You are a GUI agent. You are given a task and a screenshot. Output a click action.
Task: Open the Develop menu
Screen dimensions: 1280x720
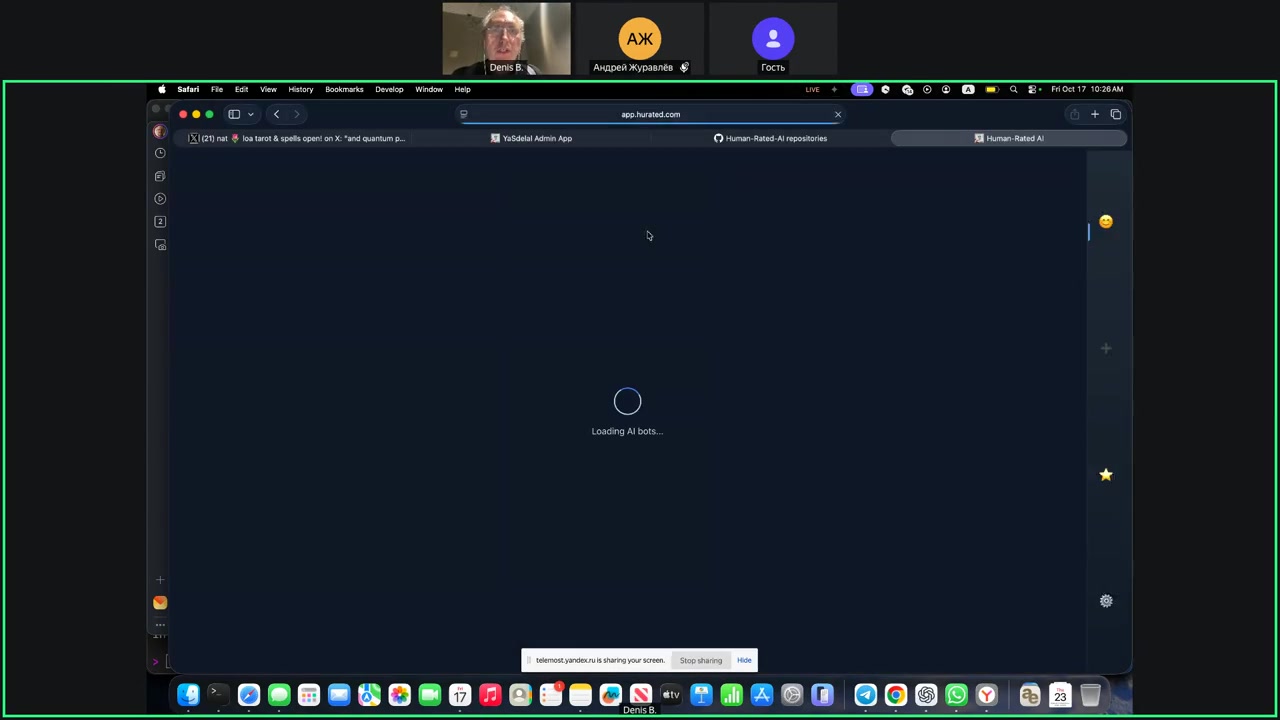click(389, 89)
